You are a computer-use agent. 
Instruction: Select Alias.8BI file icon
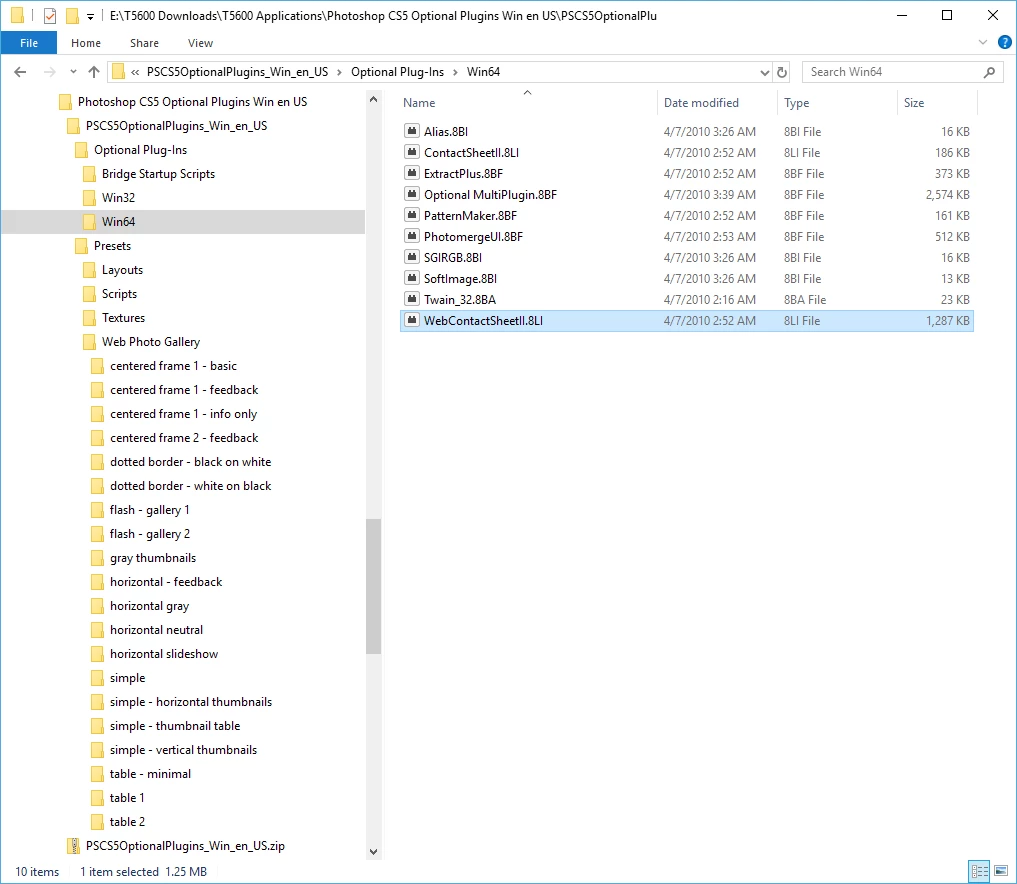point(411,131)
